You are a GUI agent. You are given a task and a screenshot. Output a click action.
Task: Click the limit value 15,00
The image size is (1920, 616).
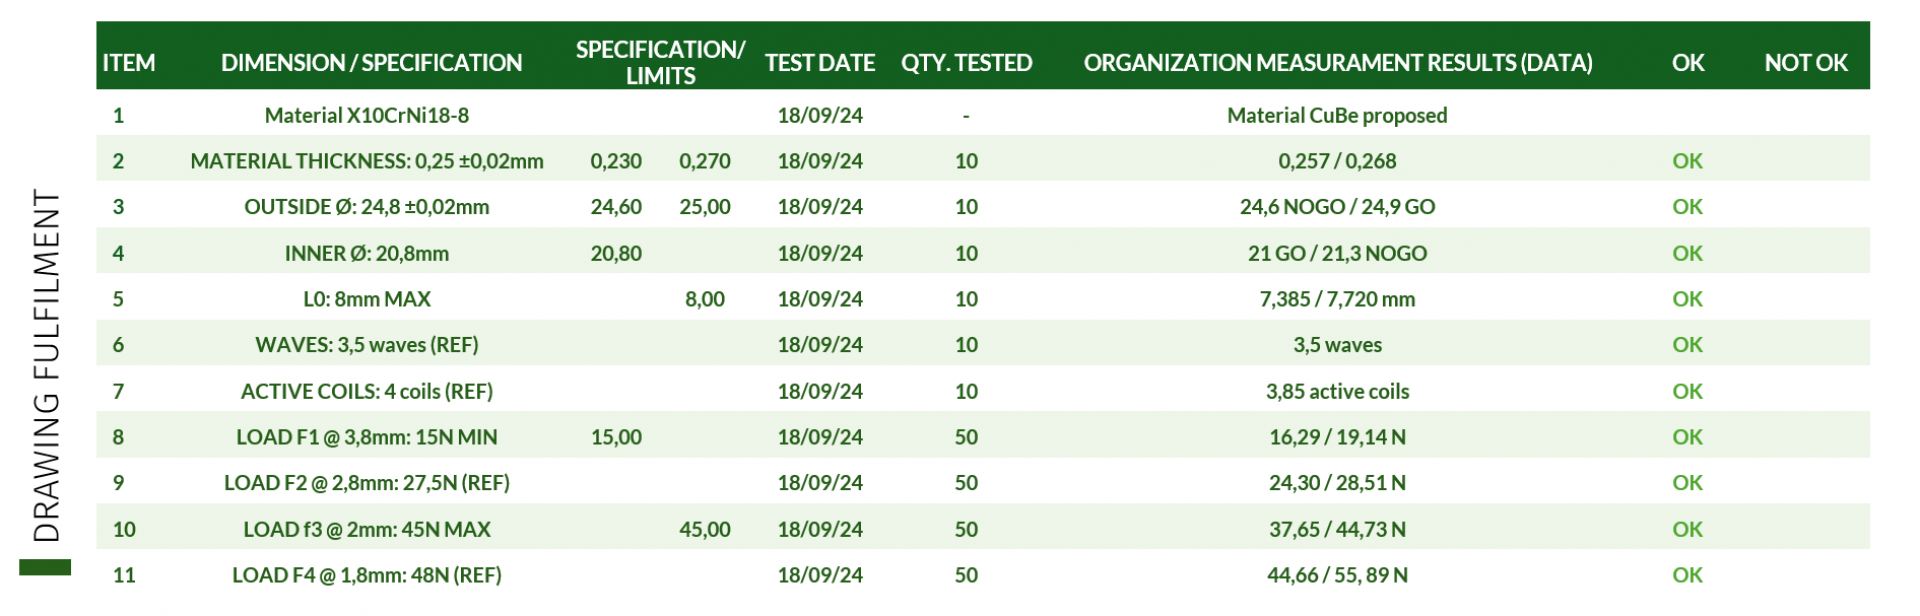click(x=616, y=437)
